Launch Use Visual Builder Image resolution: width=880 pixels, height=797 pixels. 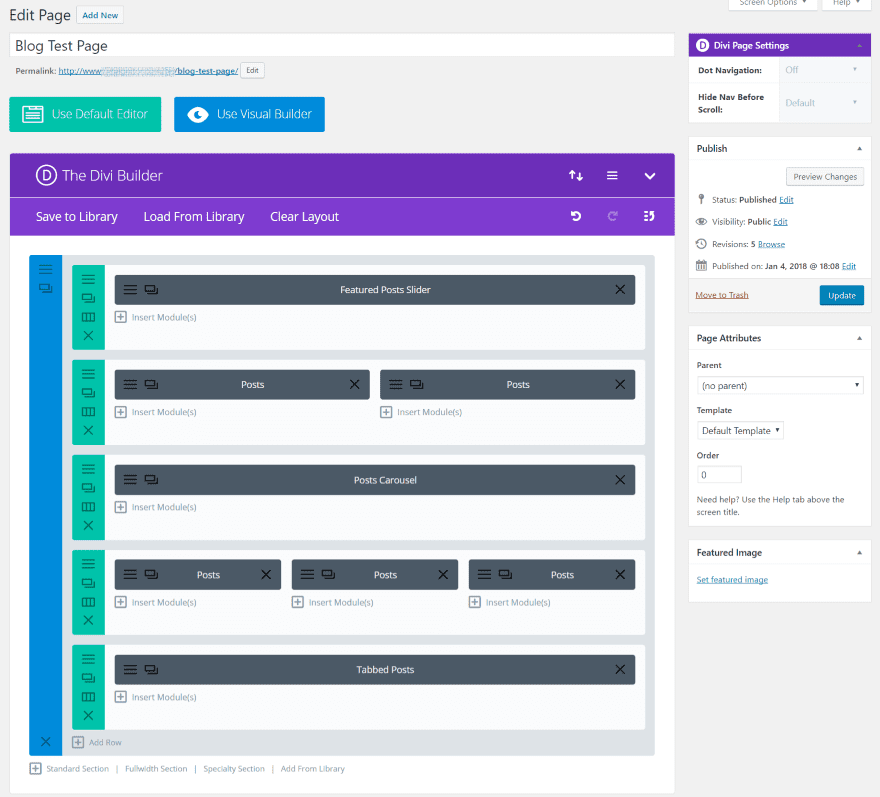pos(249,114)
